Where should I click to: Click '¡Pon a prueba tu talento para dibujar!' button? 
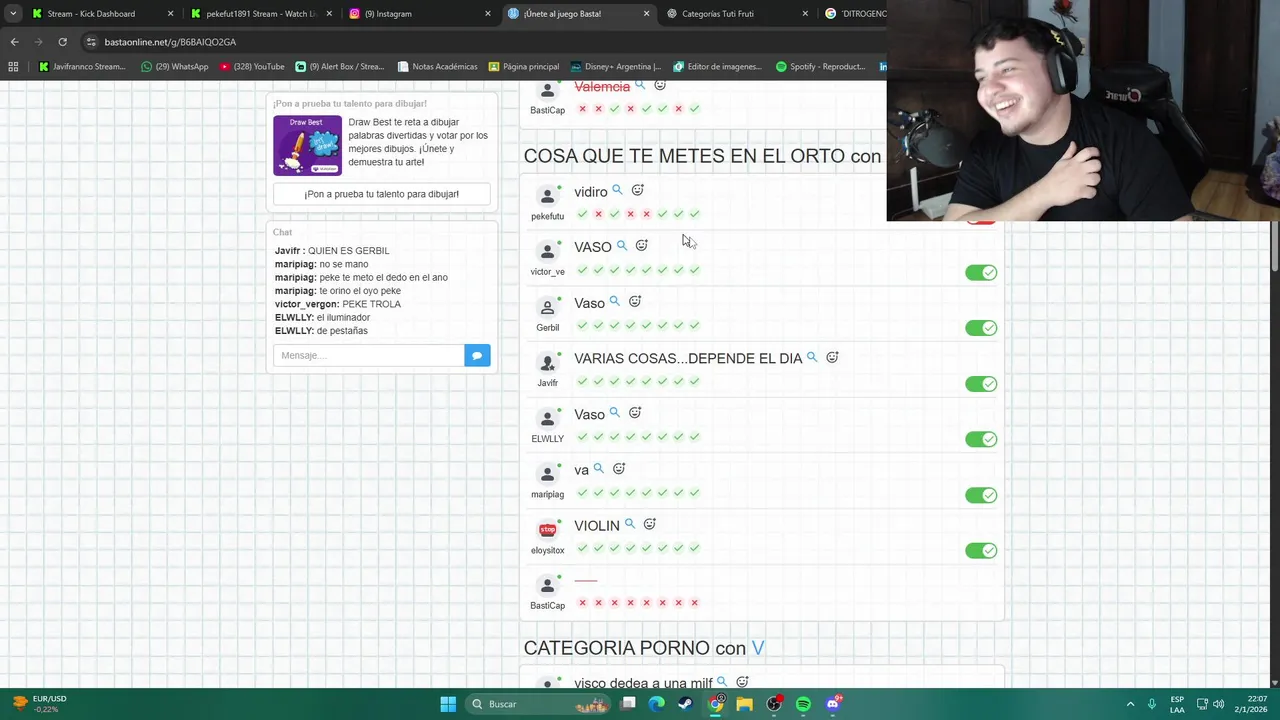point(382,194)
